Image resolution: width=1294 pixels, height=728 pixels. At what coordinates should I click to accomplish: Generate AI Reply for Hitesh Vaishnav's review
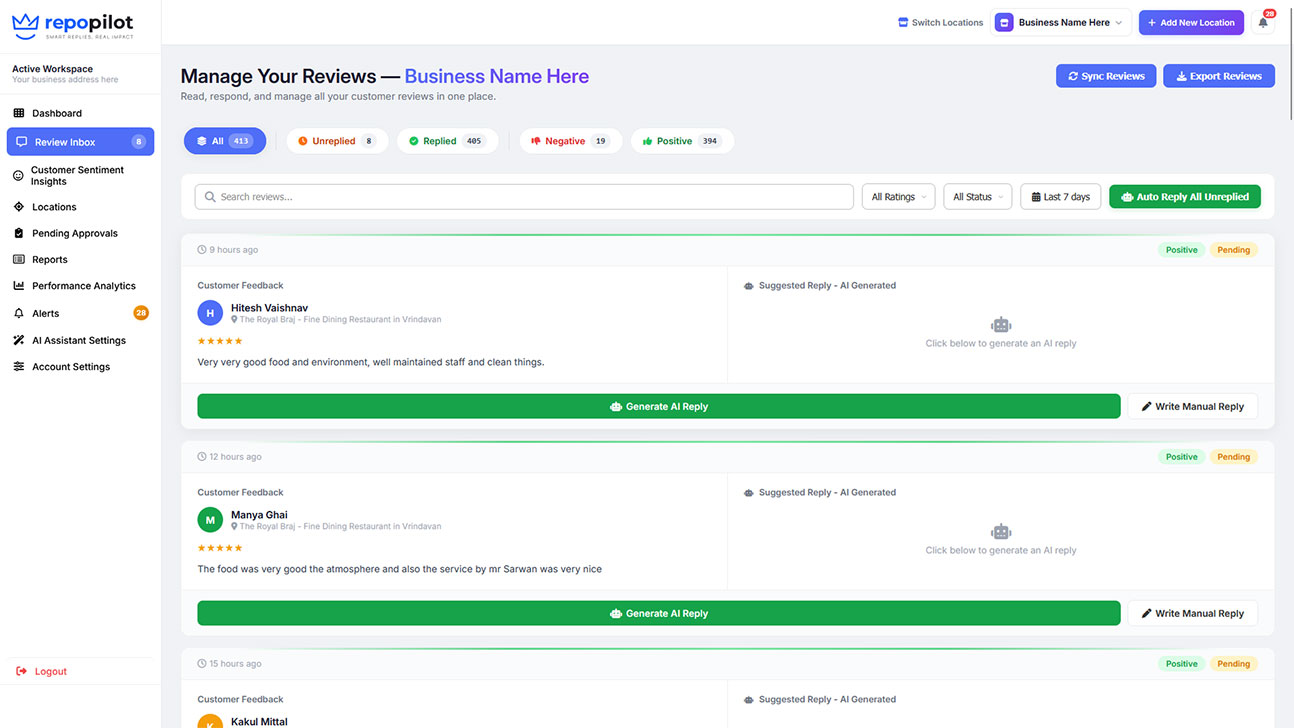[x=659, y=406]
